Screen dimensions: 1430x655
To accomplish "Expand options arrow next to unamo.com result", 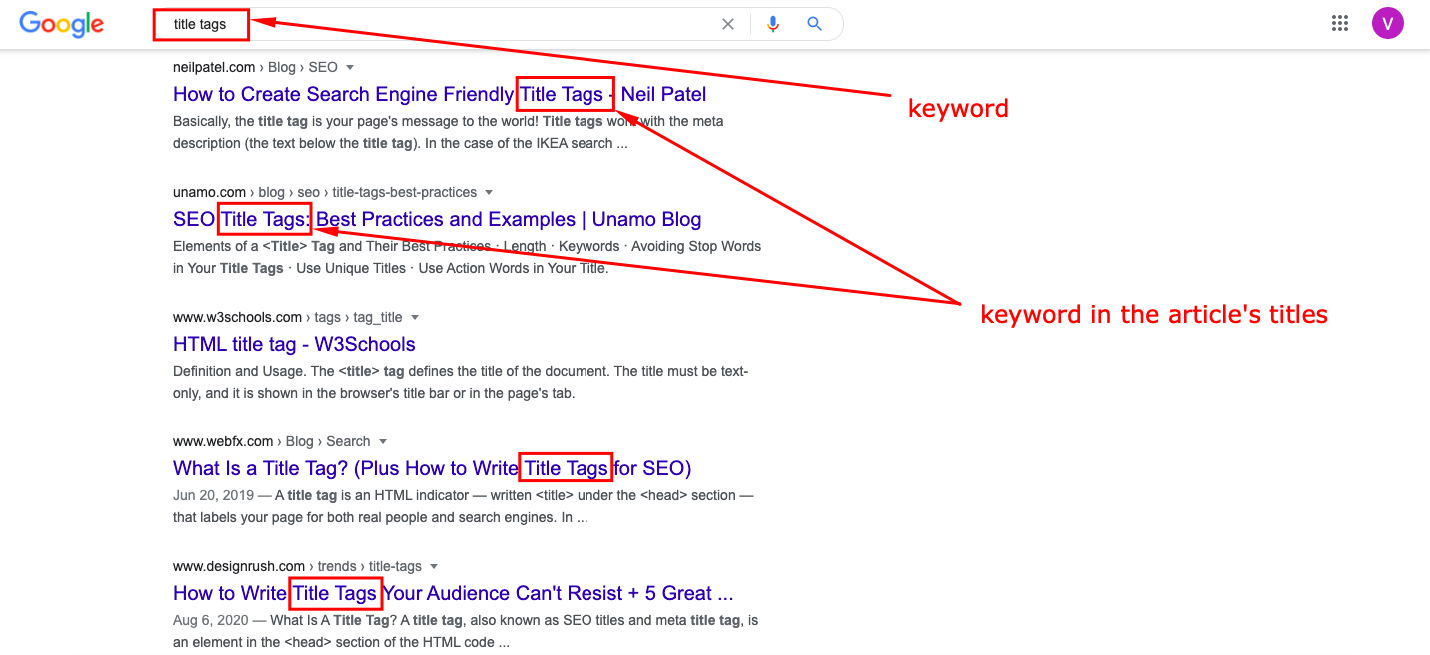I will [x=489, y=192].
